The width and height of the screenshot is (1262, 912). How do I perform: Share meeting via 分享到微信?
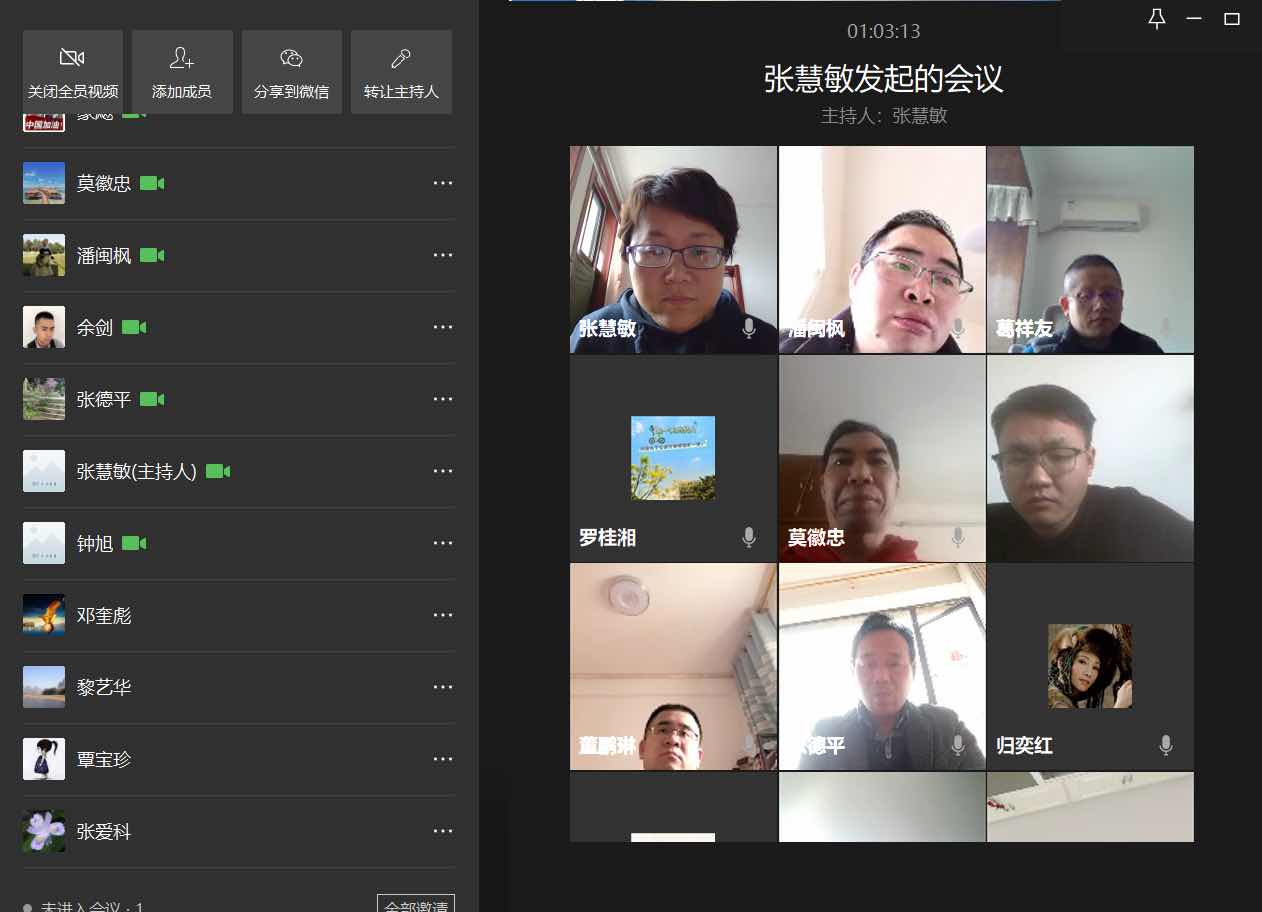(291, 72)
